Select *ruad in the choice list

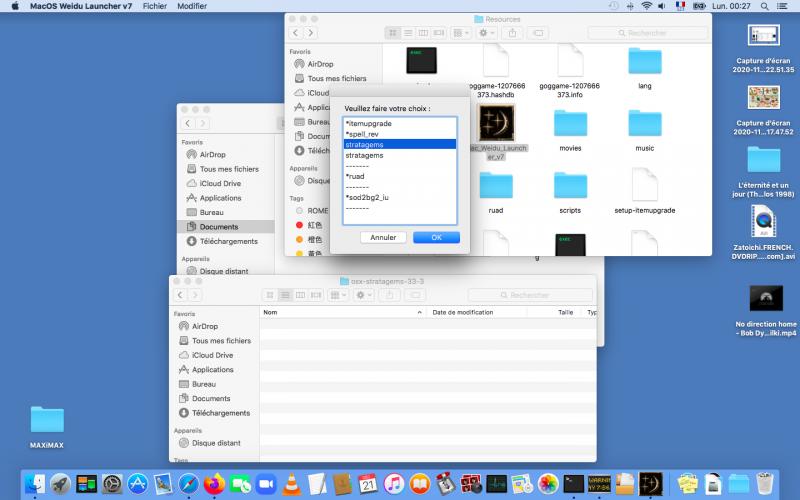pyautogui.click(x=400, y=176)
